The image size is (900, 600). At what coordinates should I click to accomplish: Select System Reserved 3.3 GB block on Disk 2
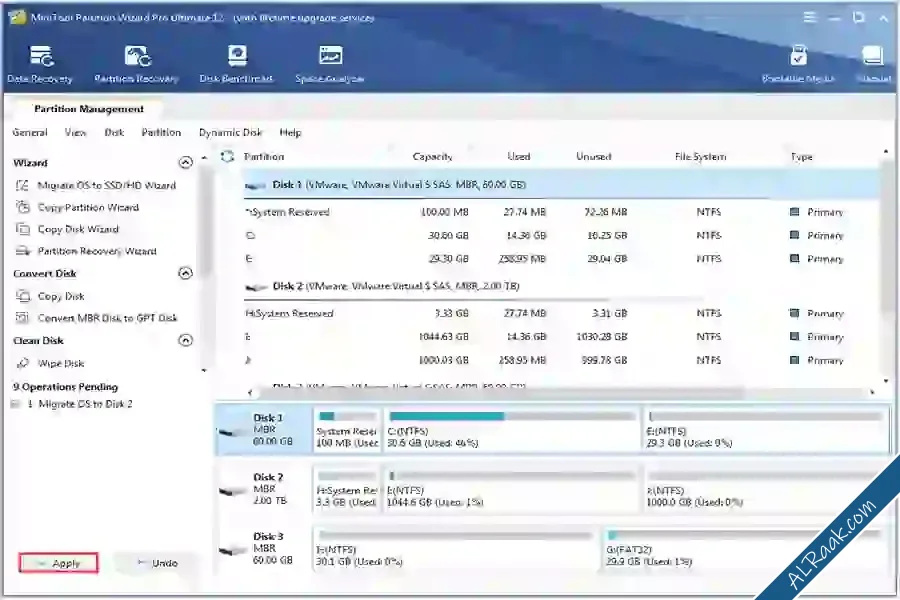(347, 489)
